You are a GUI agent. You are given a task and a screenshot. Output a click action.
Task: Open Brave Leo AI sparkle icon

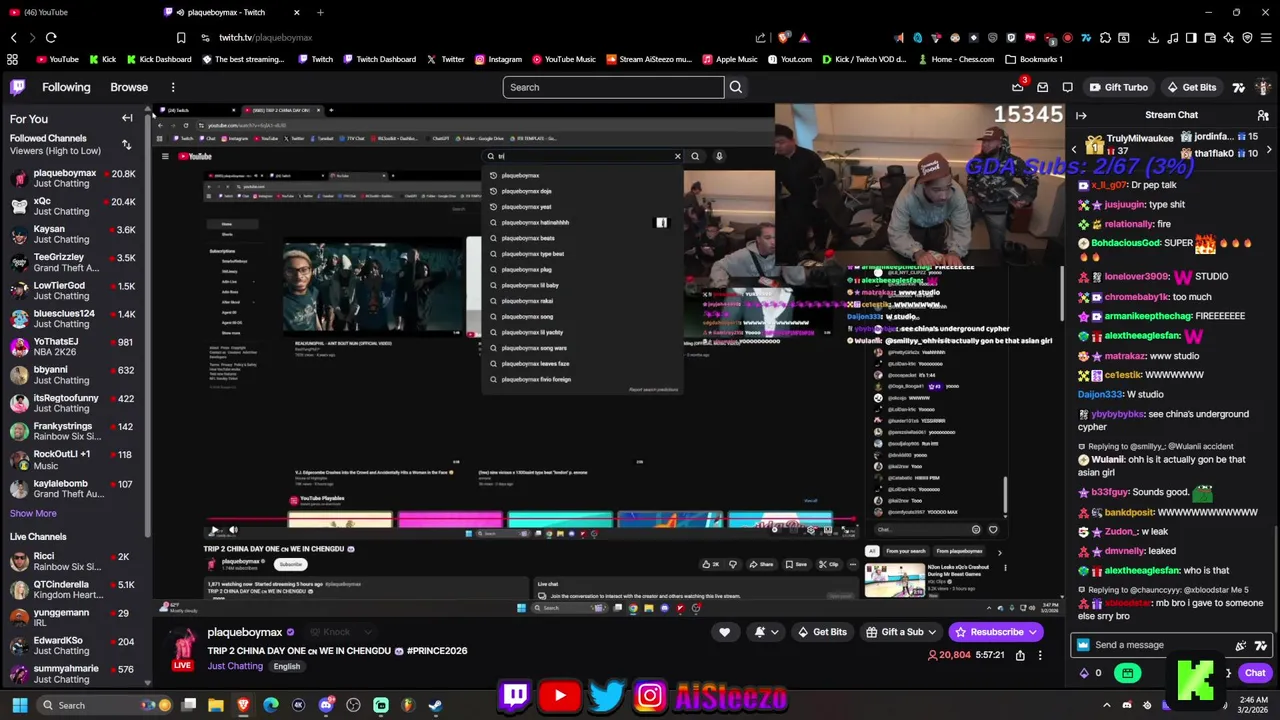click(1229, 38)
